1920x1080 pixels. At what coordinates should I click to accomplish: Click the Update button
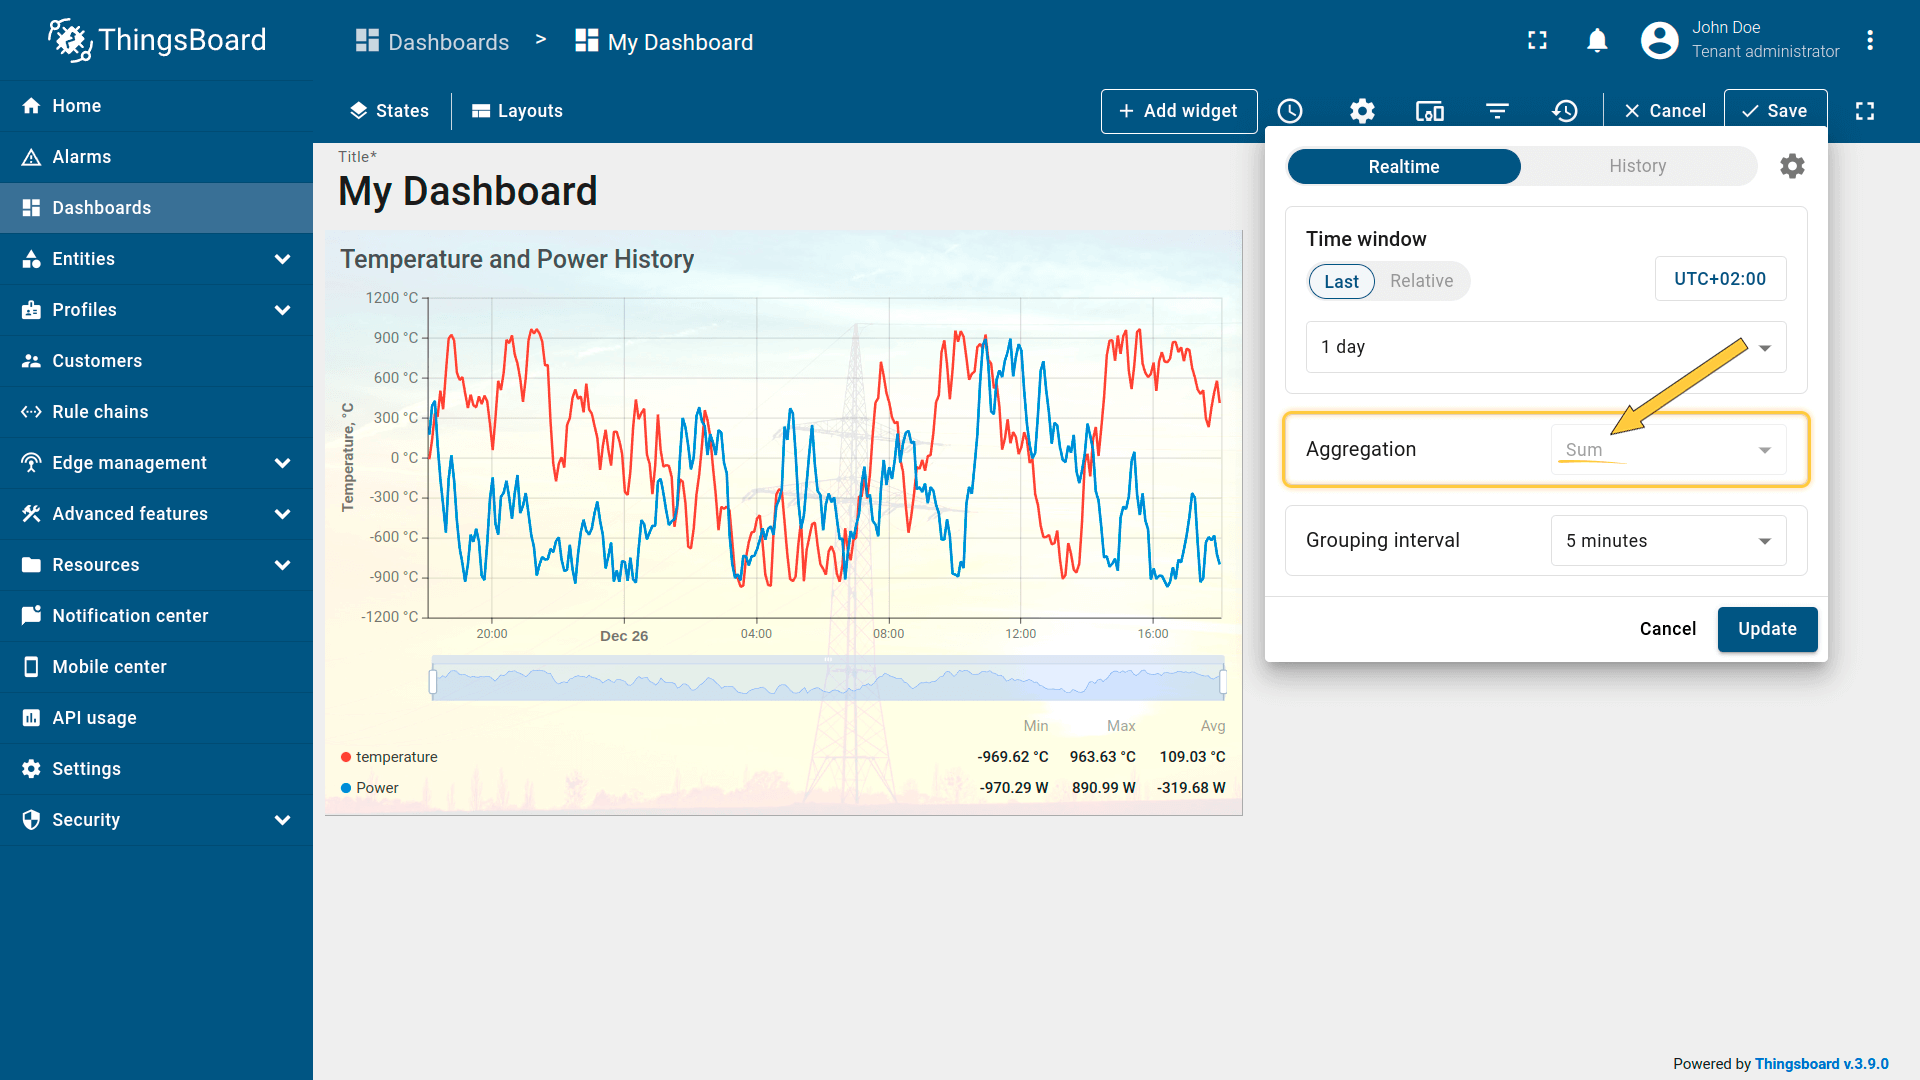click(x=1767, y=629)
